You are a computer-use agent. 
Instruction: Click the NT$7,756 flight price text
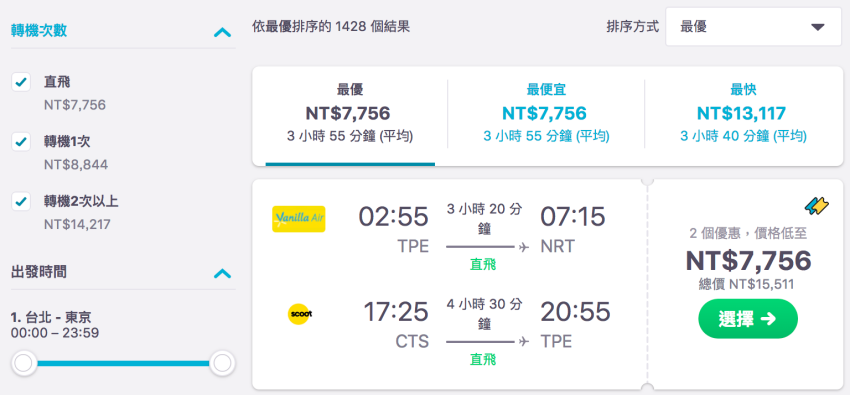point(748,261)
